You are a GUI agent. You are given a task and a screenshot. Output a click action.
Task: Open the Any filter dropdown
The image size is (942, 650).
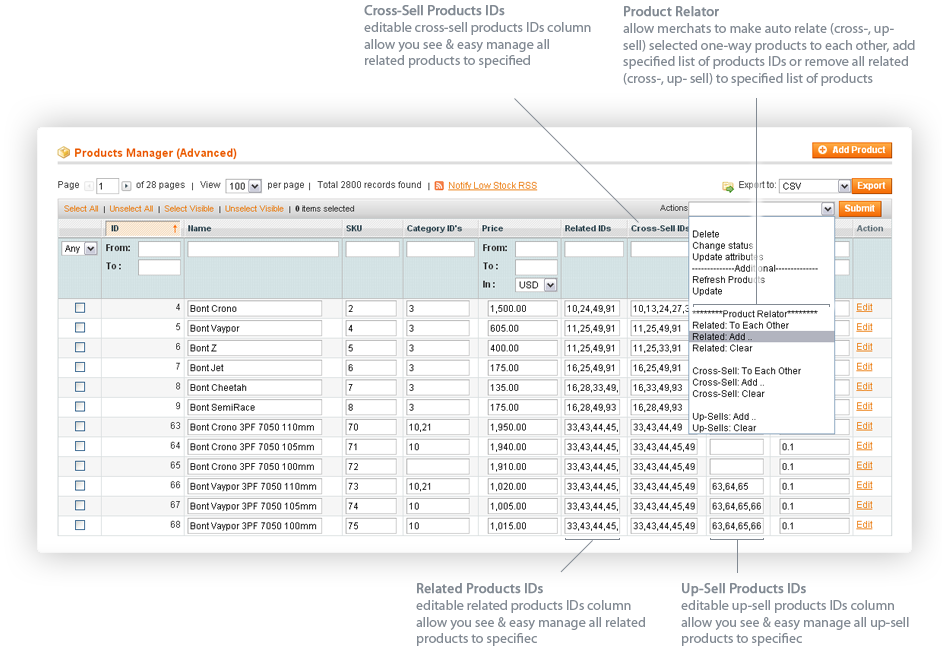pos(79,249)
